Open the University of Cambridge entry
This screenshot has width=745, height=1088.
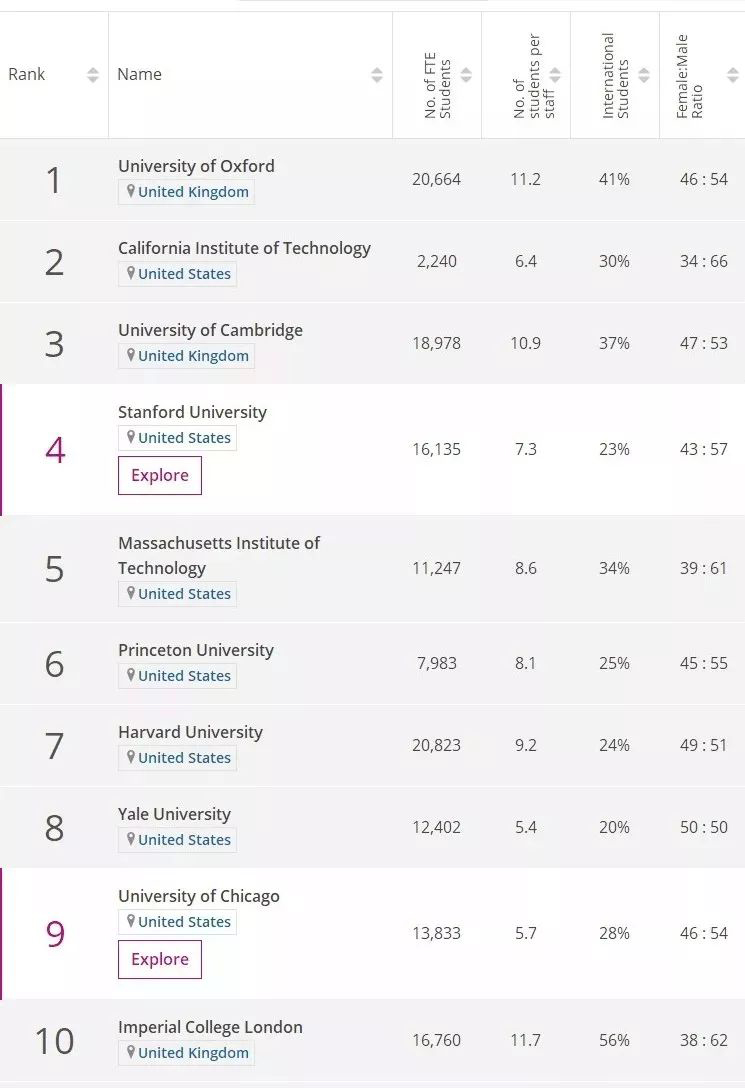[x=209, y=330]
